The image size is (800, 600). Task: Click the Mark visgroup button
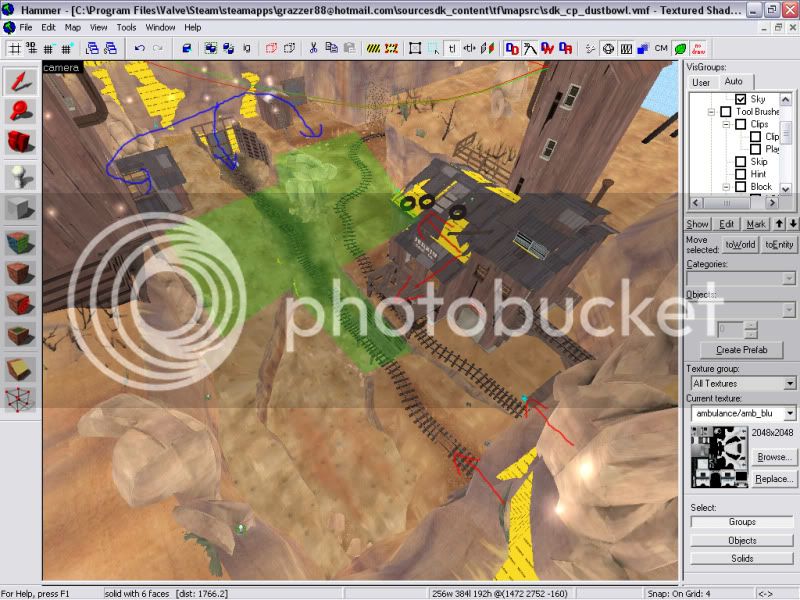pyautogui.click(x=756, y=224)
